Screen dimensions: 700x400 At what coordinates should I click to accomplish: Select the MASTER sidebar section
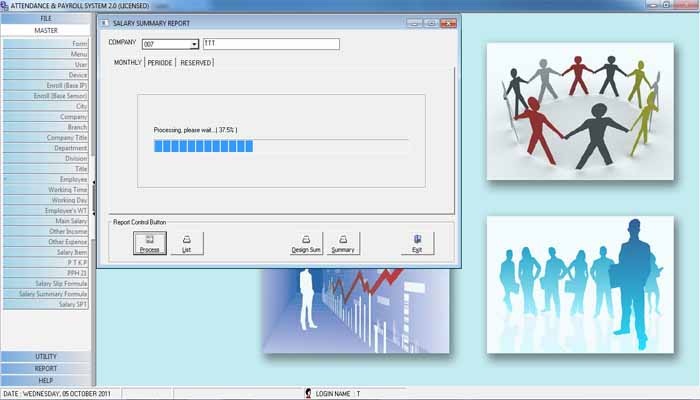[46, 30]
